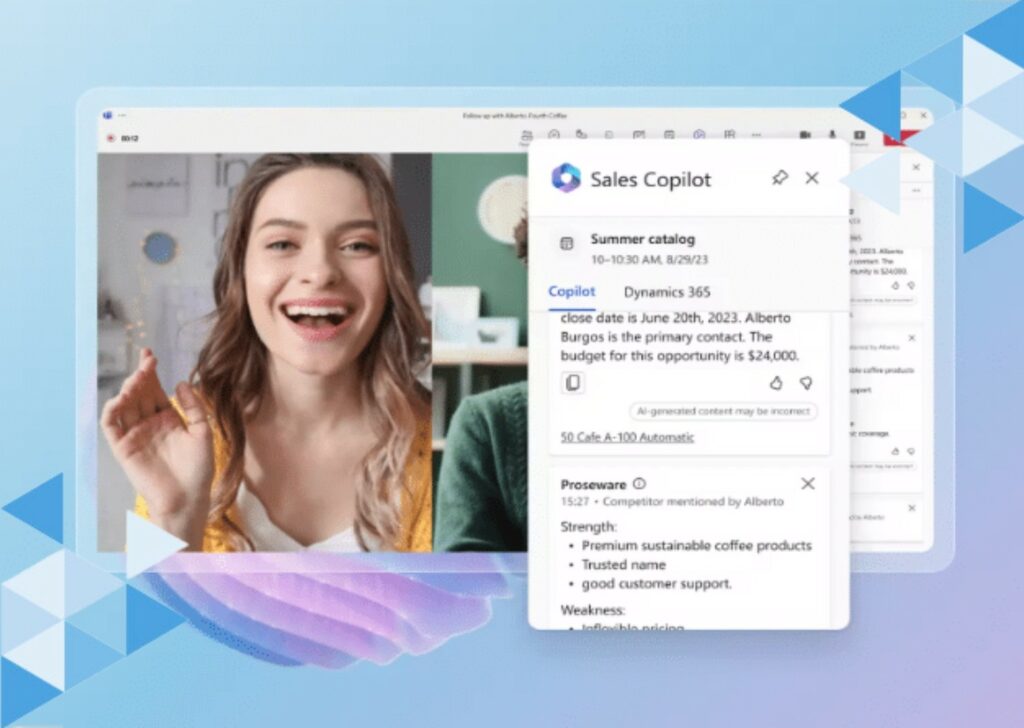Image resolution: width=1024 pixels, height=728 pixels.
Task: Click the red recording indicator
Action: pos(110,138)
